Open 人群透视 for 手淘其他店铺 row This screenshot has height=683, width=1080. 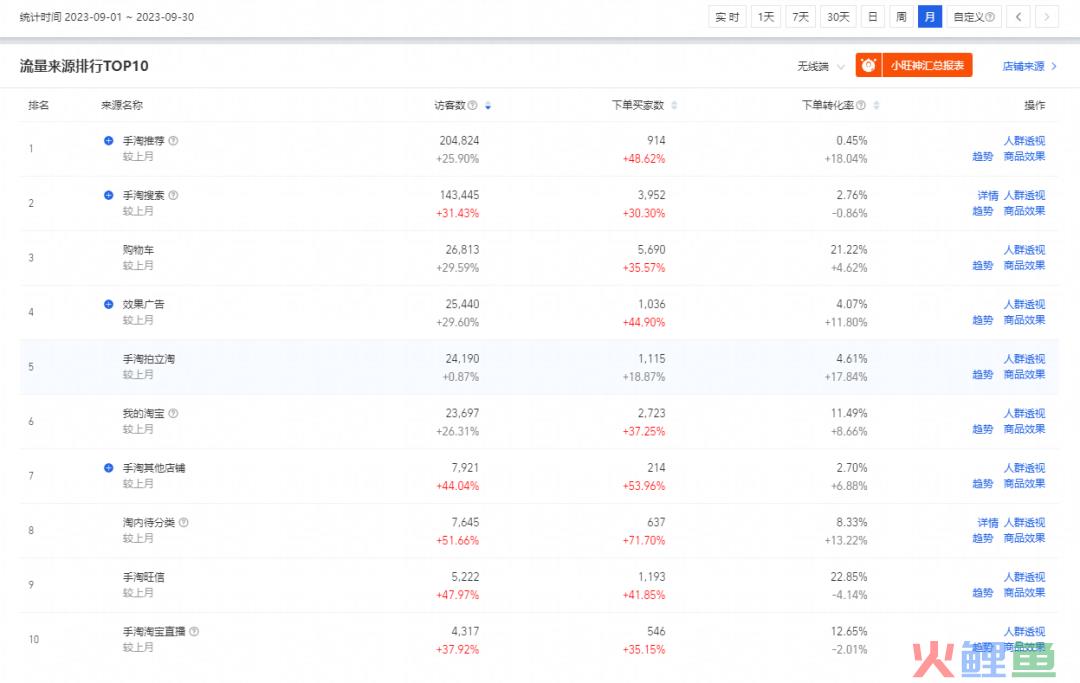pos(1024,468)
